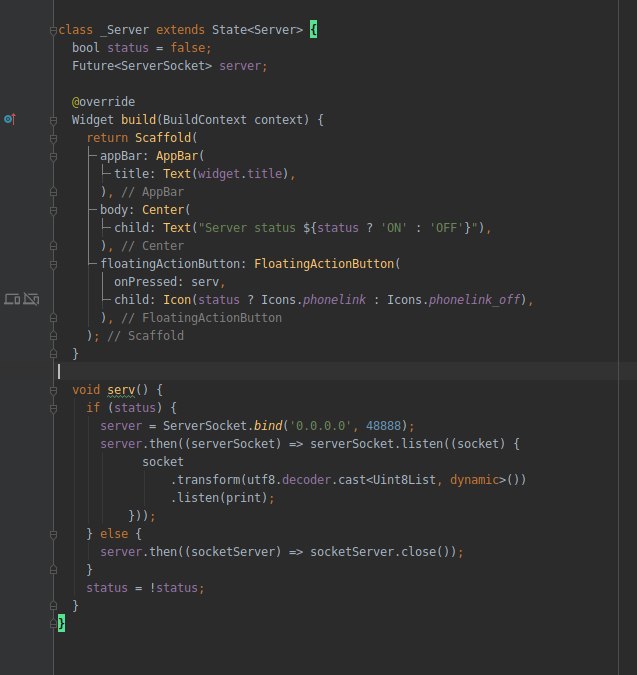Click 'dynamic' type argument
Viewport: 637px width, 675px height.
pyautogui.click(x=474, y=480)
